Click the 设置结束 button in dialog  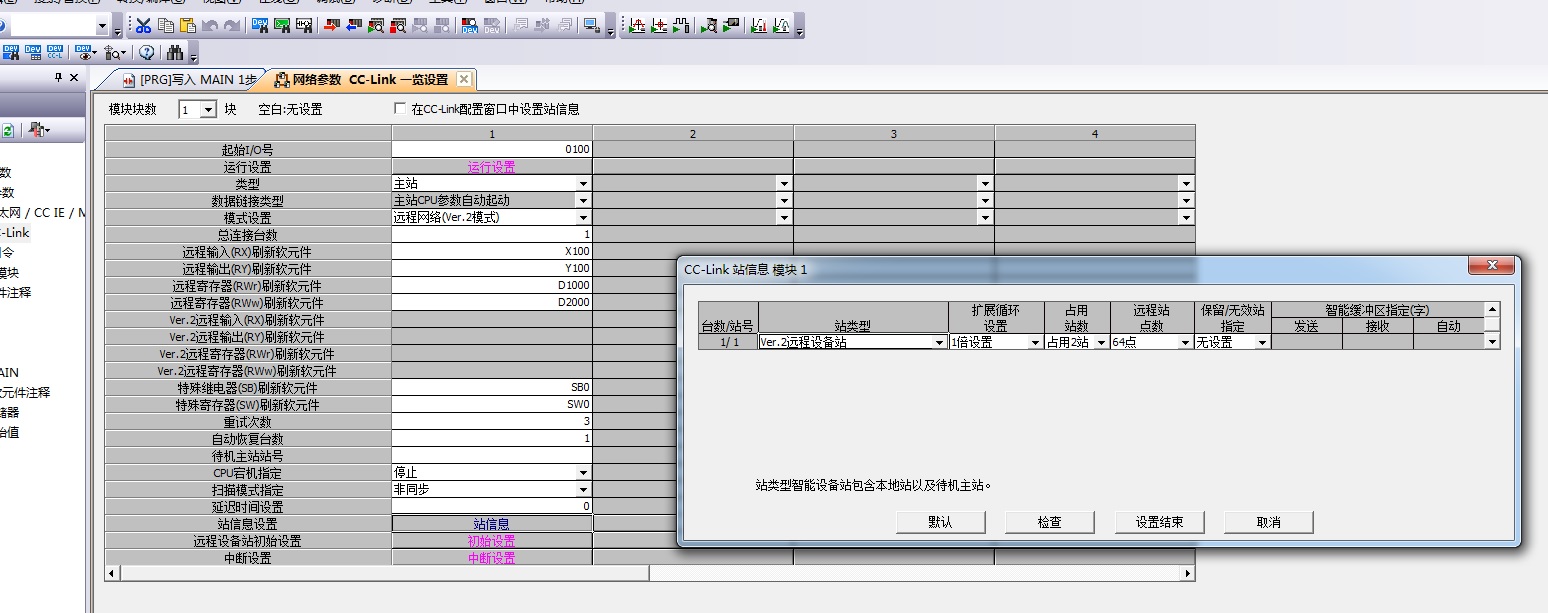coord(1159,522)
